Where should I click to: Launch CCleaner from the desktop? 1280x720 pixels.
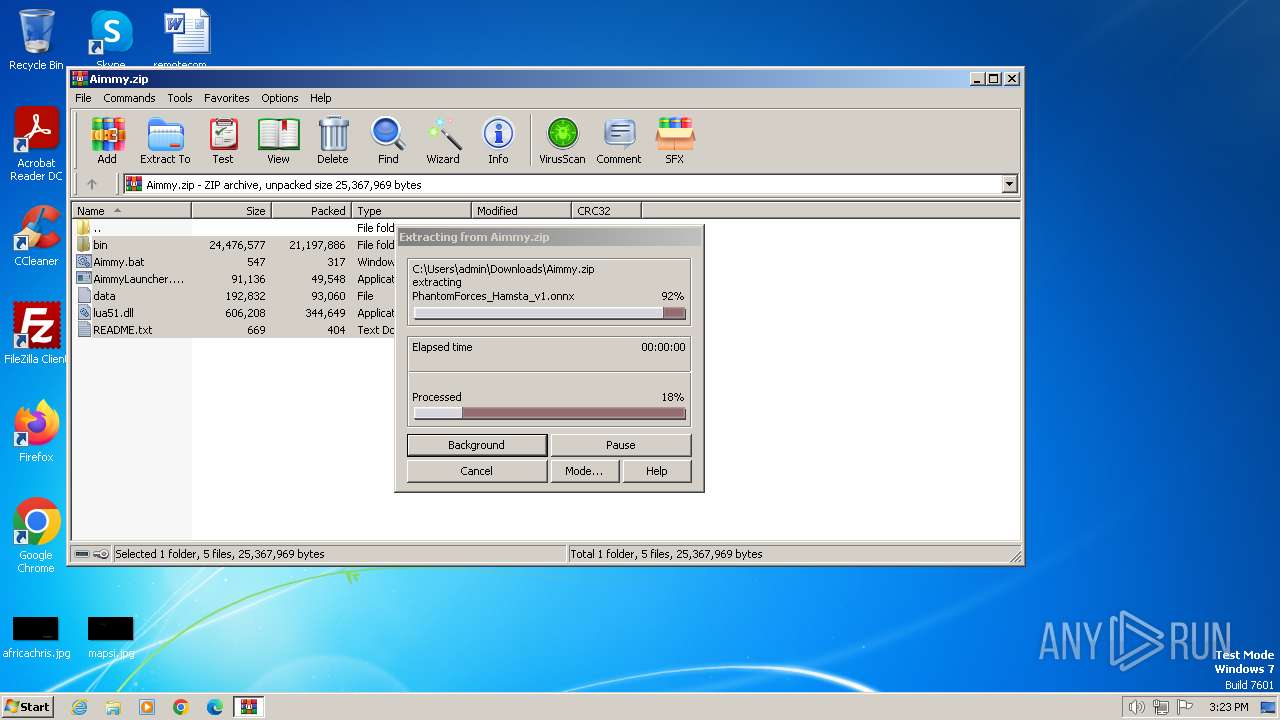point(36,236)
